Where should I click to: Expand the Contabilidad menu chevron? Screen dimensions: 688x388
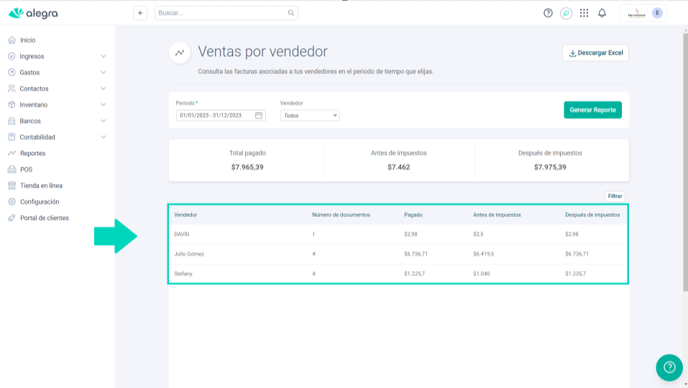pos(103,137)
